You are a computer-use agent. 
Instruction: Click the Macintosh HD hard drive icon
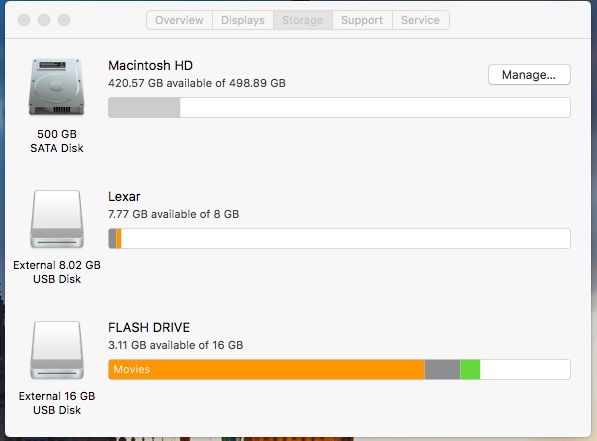[56, 87]
